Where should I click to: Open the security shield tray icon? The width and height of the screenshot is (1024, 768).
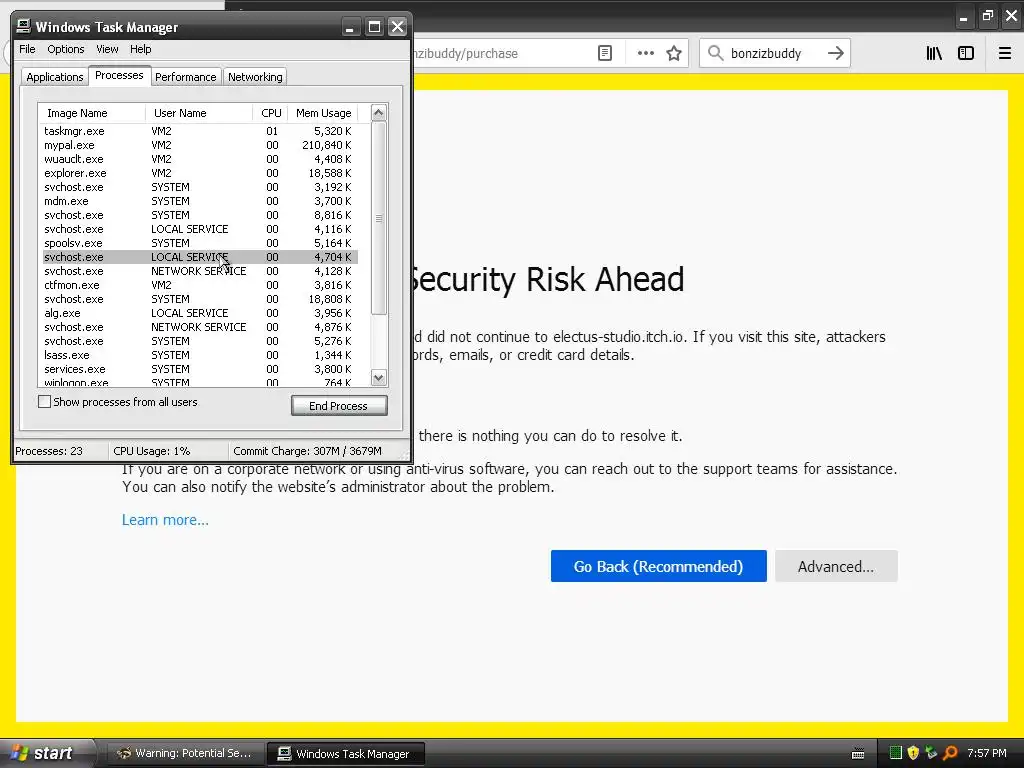click(913, 753)
